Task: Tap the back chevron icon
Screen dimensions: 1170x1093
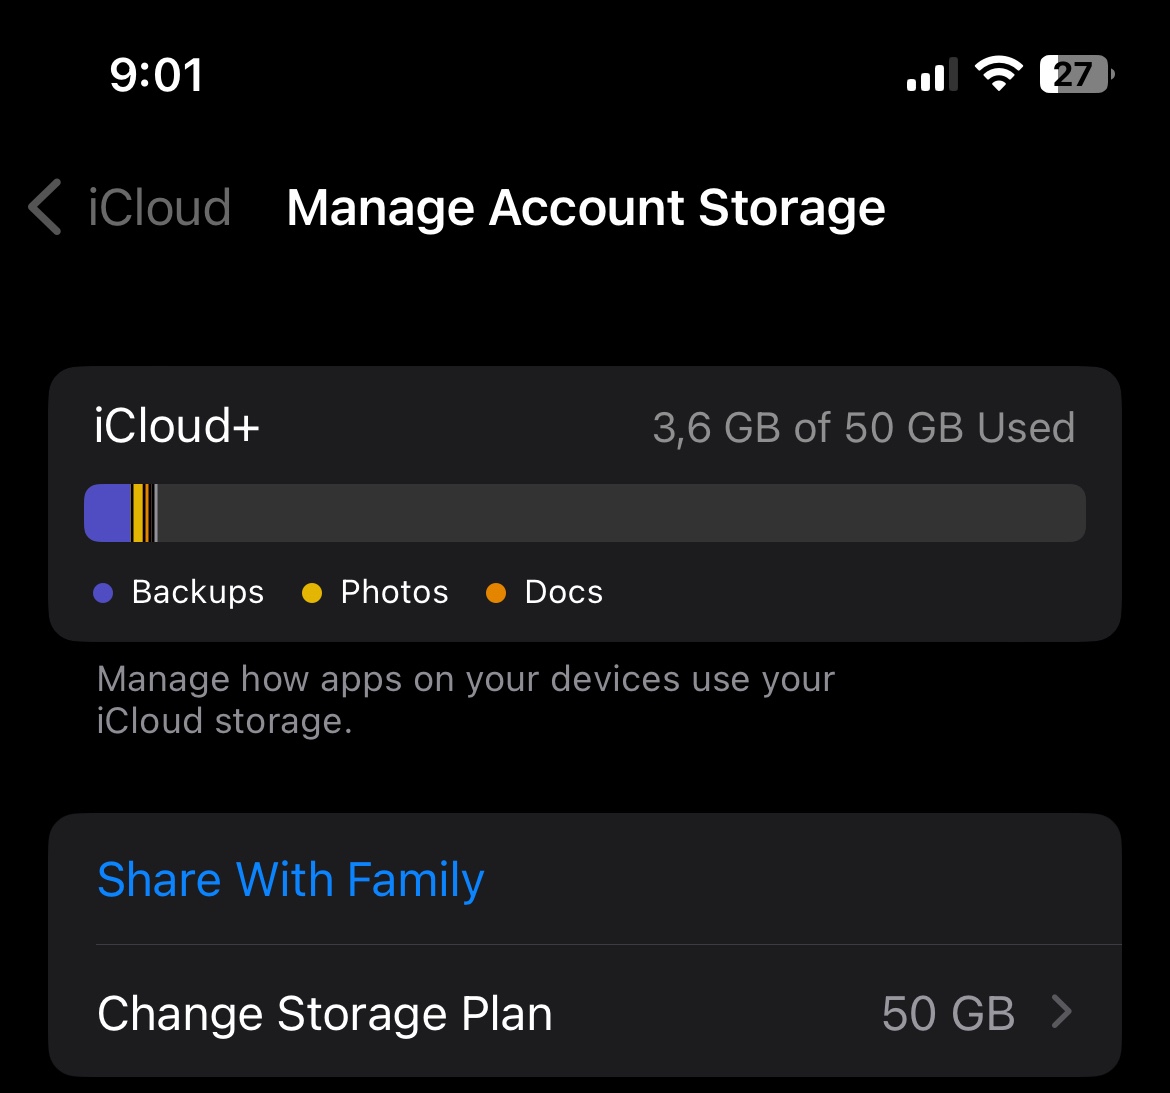Action: point(45,208)
